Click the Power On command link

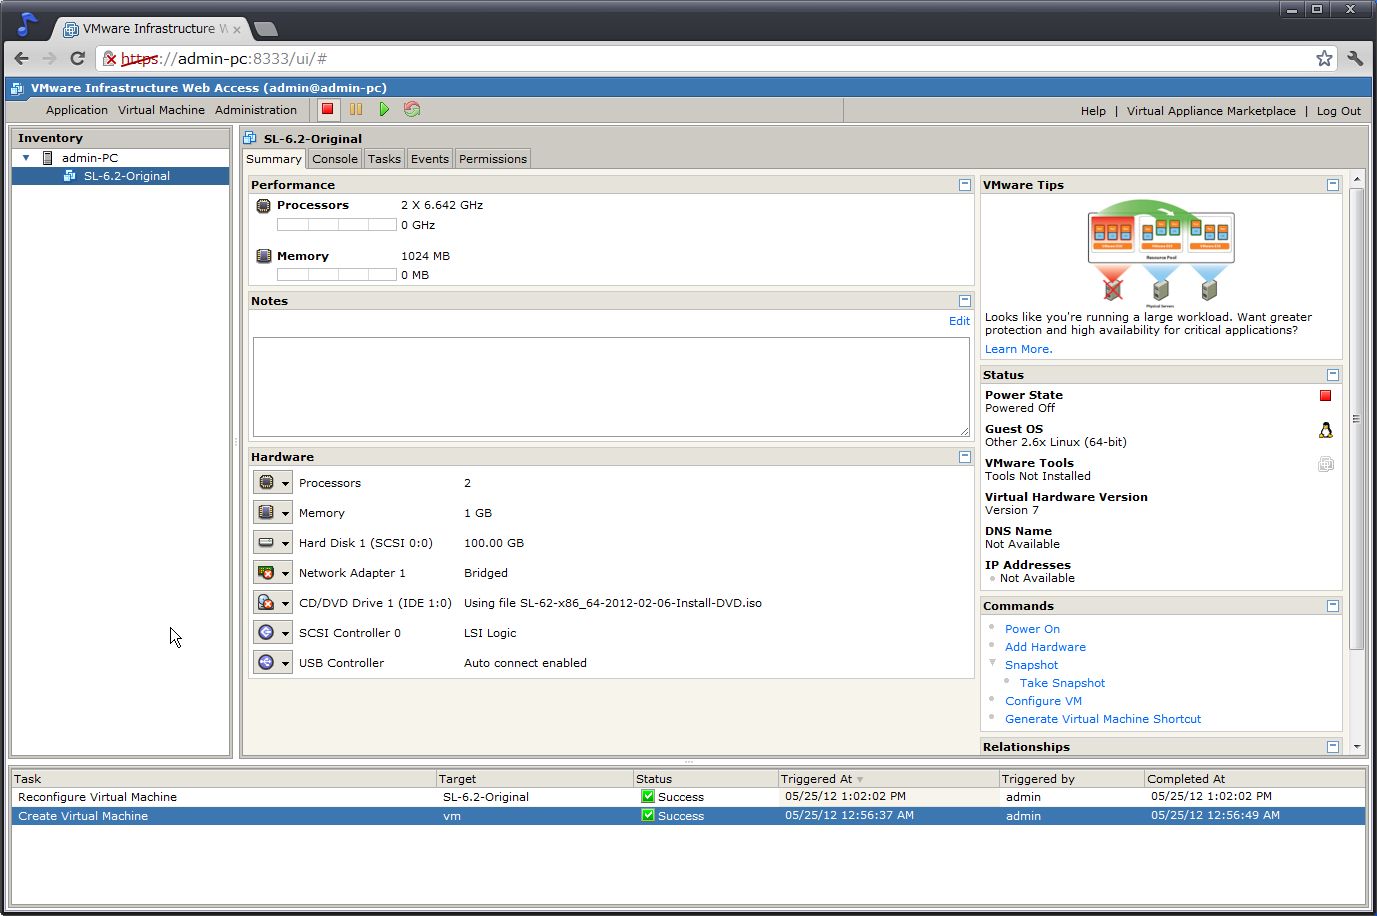tap(1032, 629)
